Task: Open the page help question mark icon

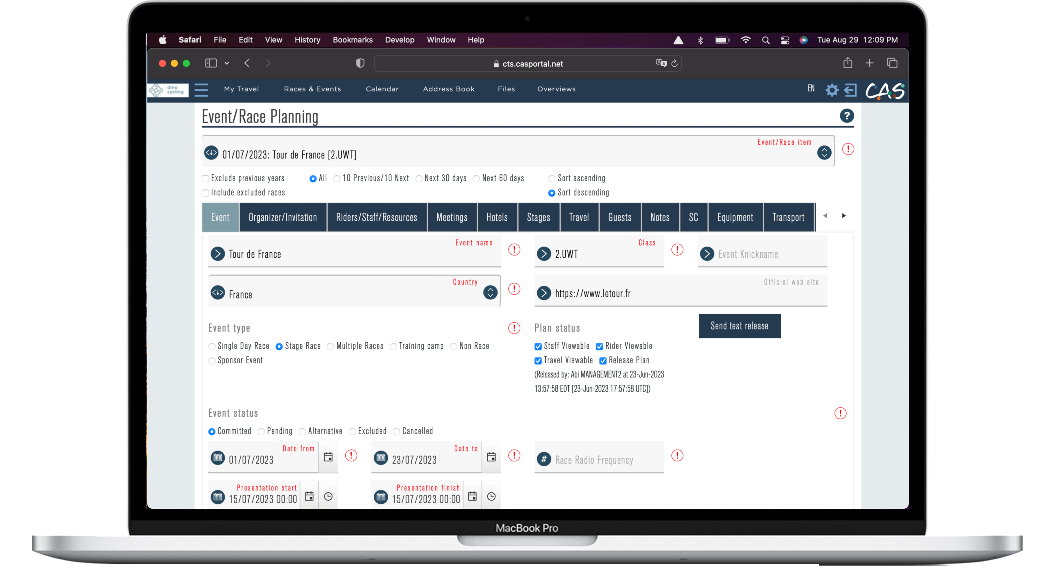Action: tap(847, 116)
